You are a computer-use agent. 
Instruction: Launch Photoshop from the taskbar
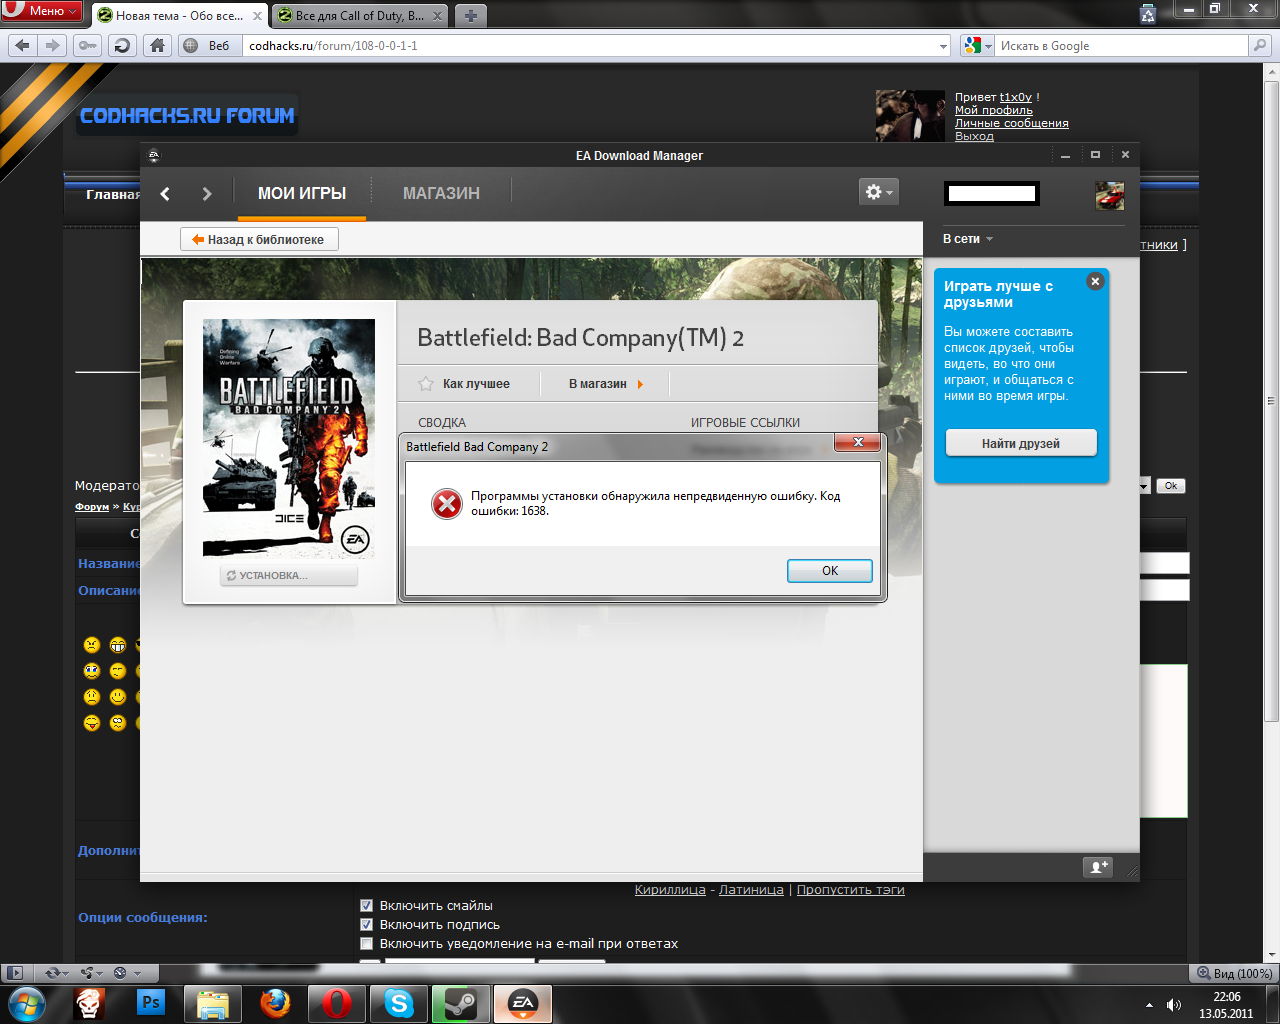[x=151, y=1003]
